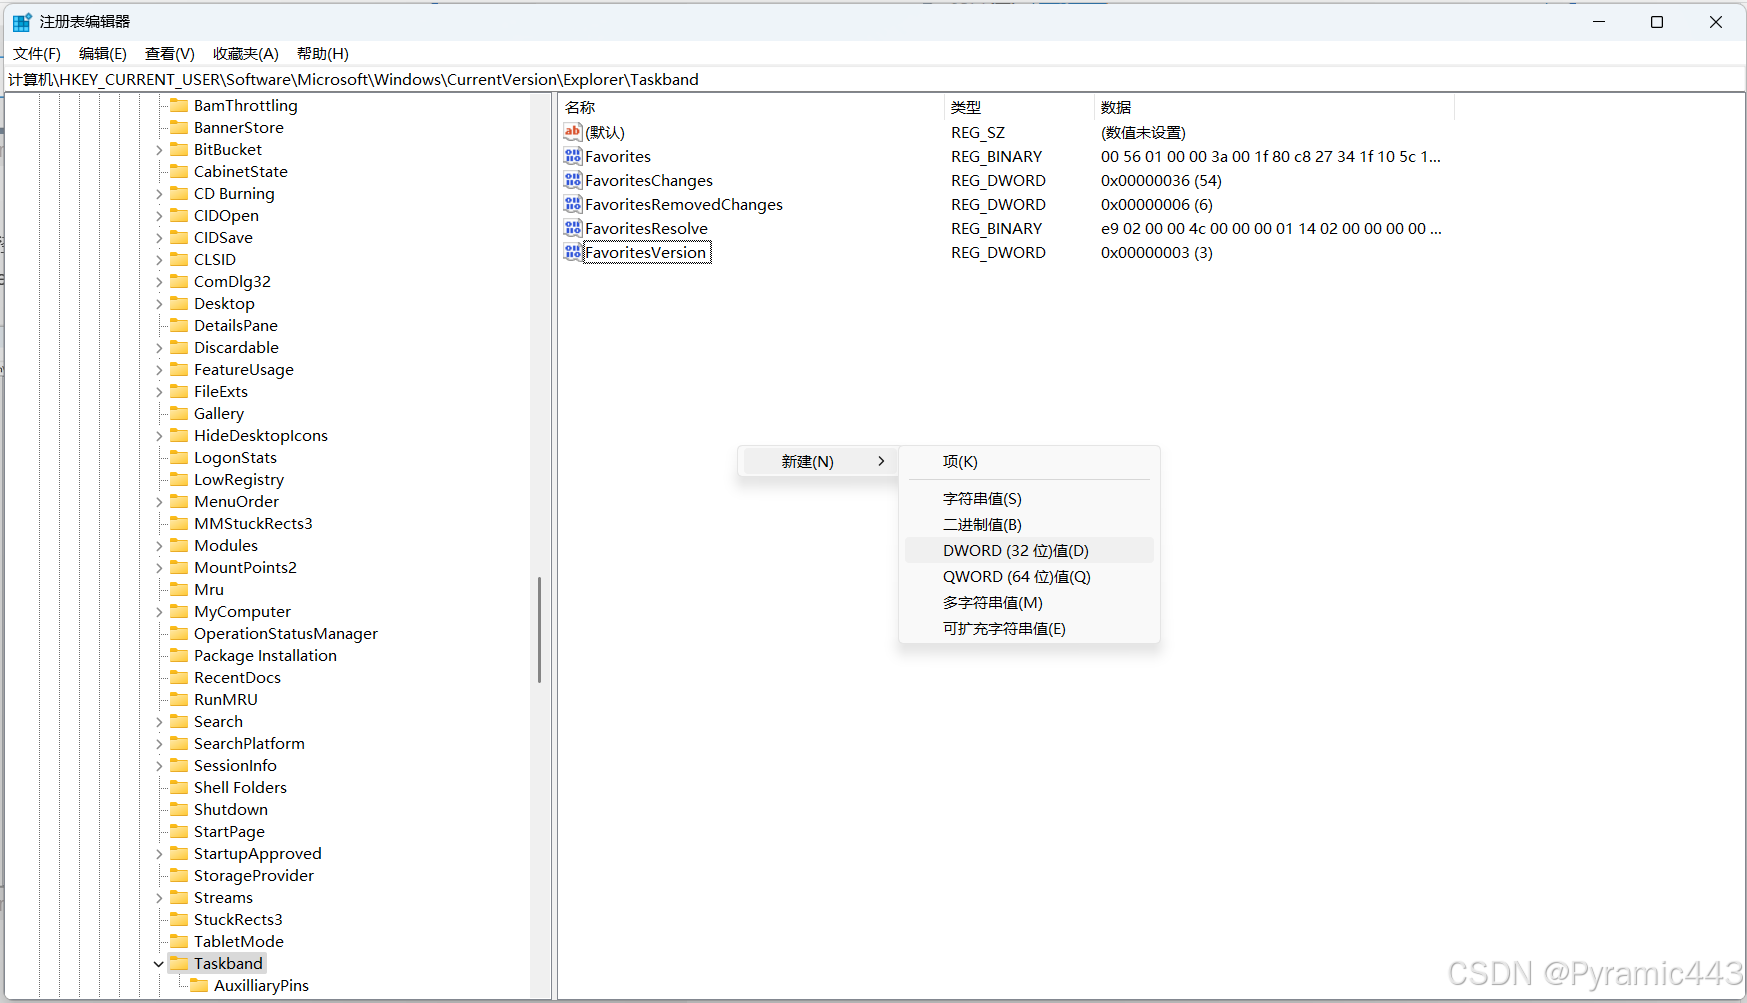The height and width of the screenshot is (1003, 1747).
Task: Click the OperationStatusManager folder icon
Action: point(179,633)
